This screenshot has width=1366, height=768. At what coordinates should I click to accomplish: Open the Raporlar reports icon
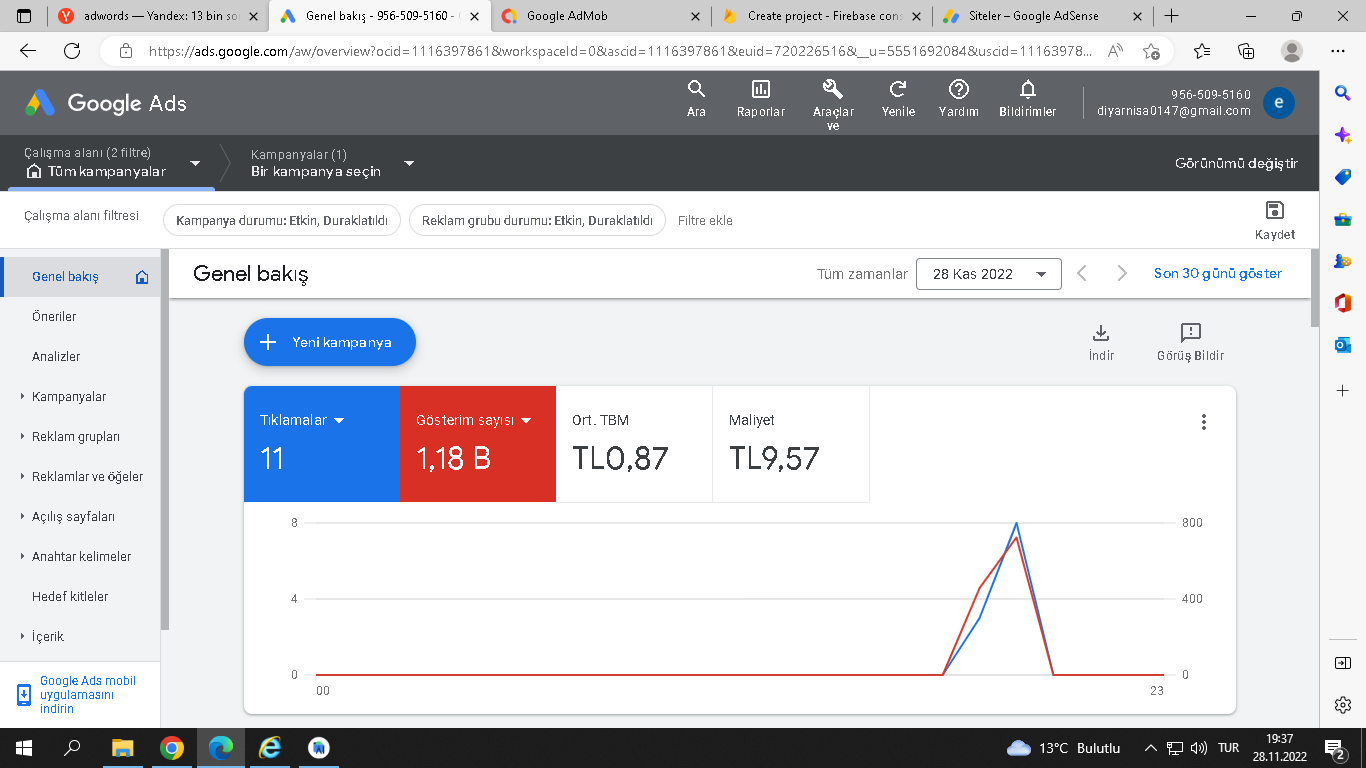click(761, 89)
